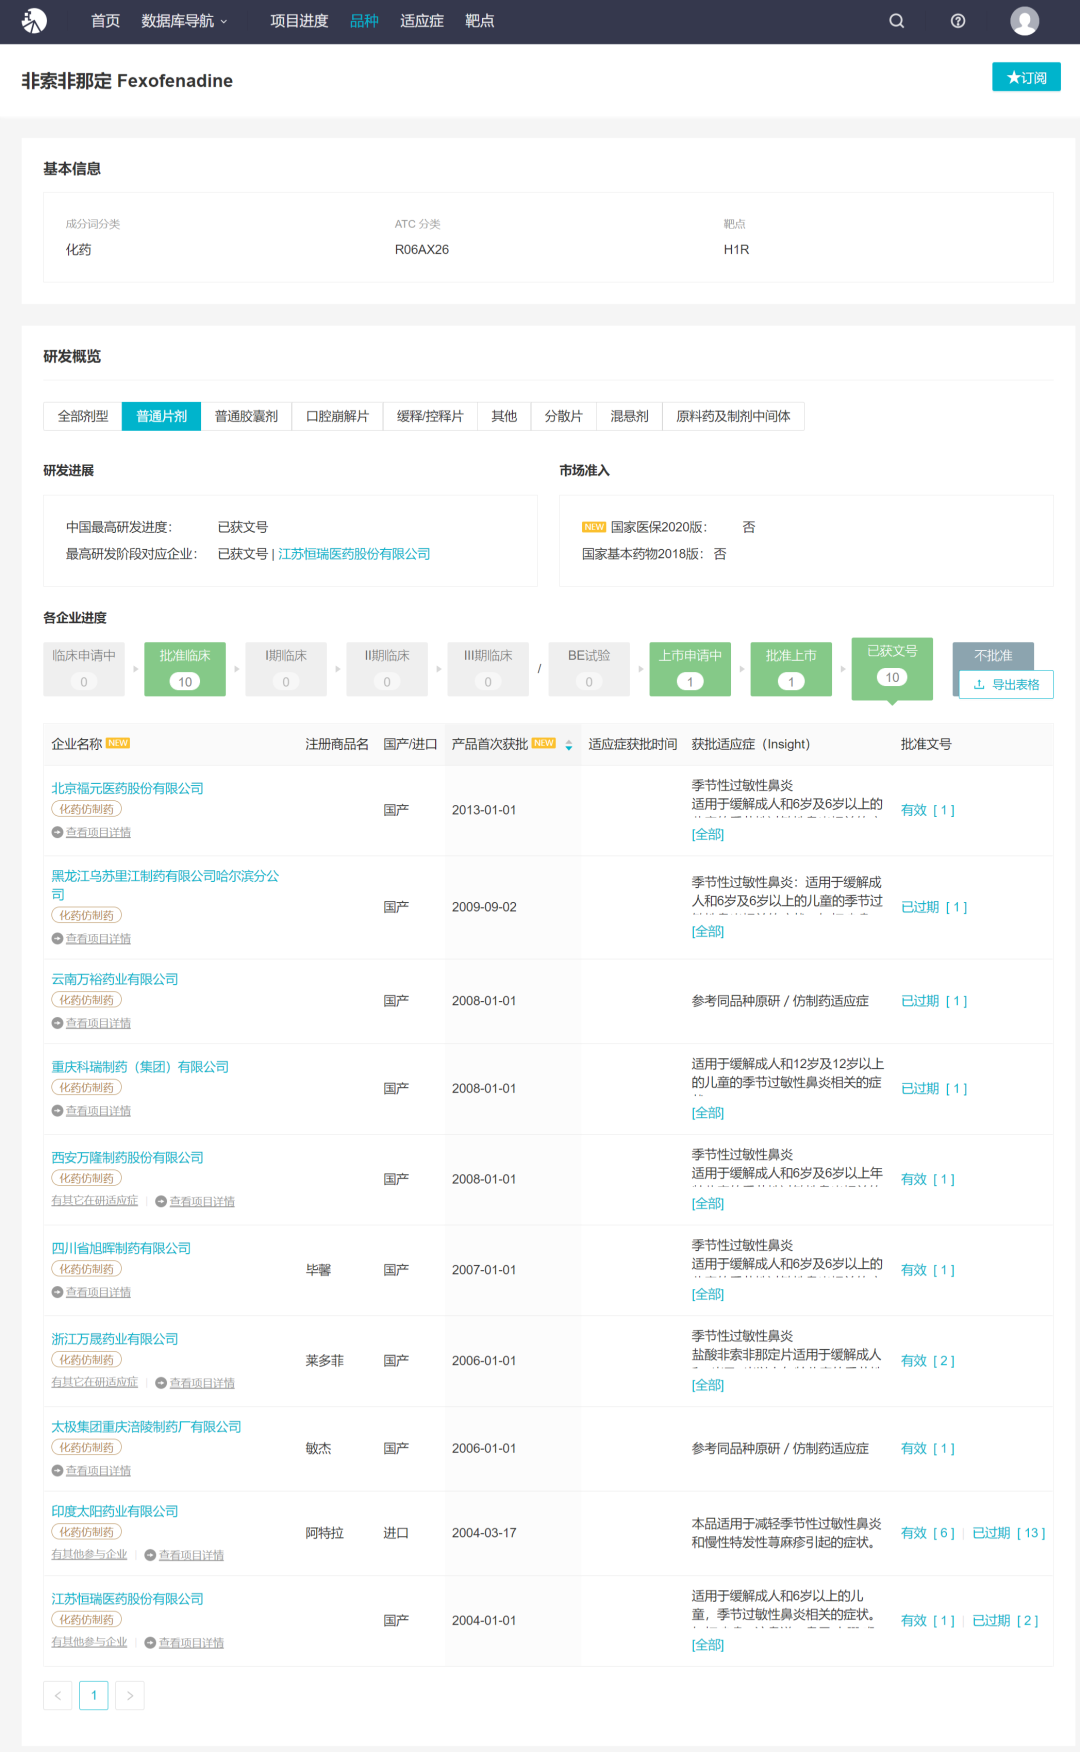Select the 原料药及制剂中间体 tab

point(733,416)
